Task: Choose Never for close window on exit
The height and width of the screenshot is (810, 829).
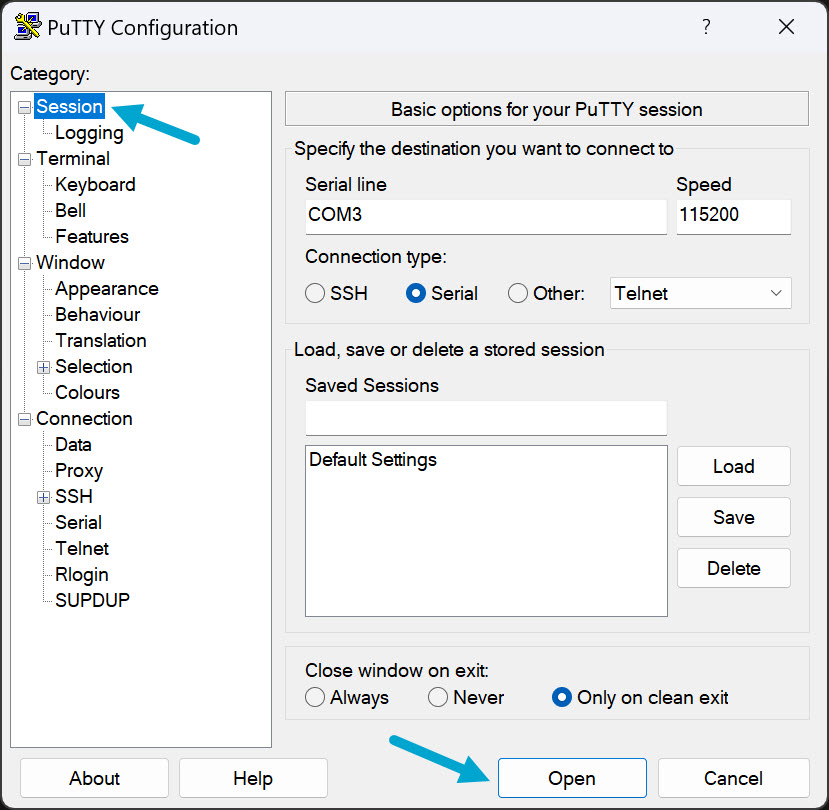Action: pyautogui.click(x=437, y=697)
